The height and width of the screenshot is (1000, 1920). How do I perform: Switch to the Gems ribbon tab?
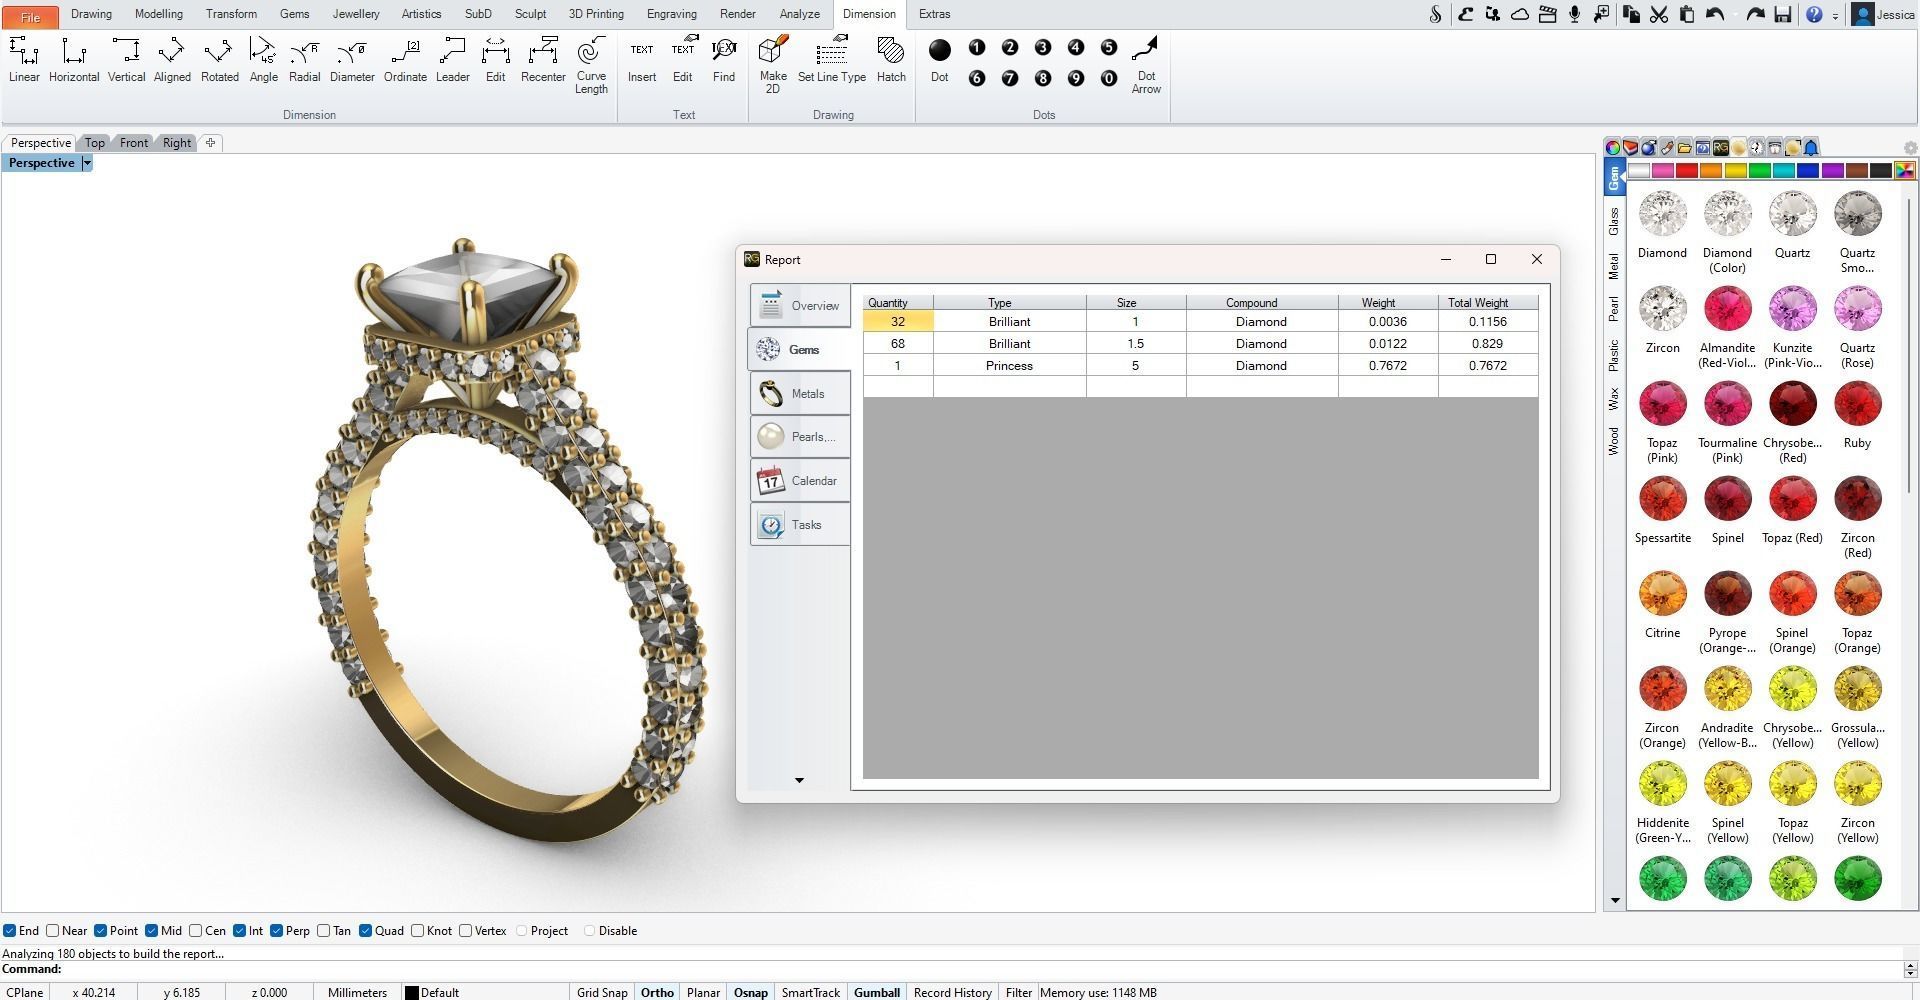point(294,14)
